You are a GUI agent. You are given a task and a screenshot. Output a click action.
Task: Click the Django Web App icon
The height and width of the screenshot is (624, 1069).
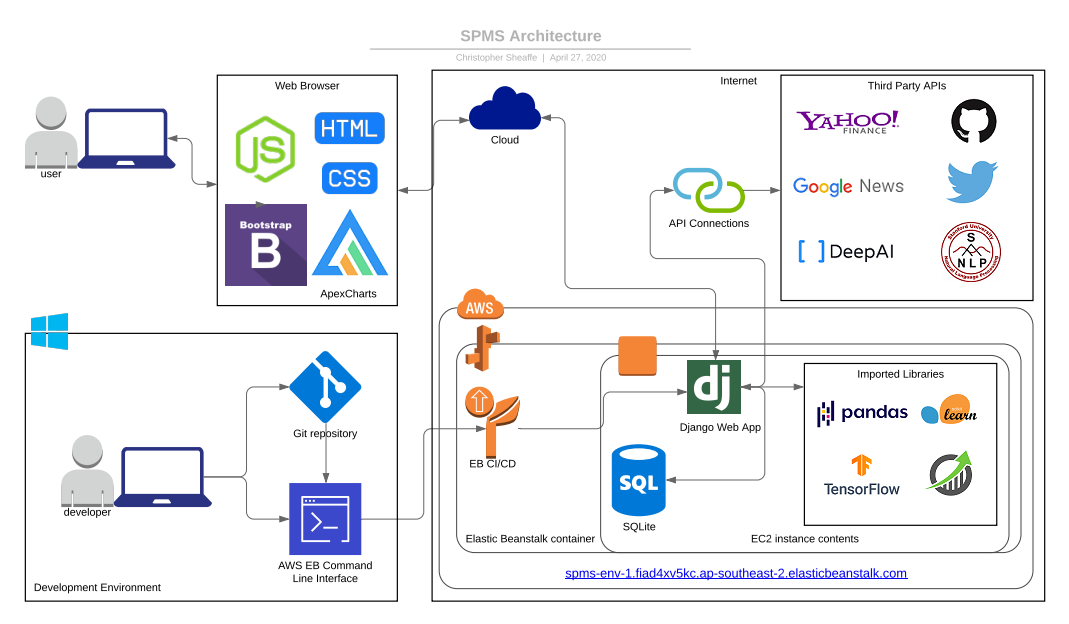tap(714, 388)
